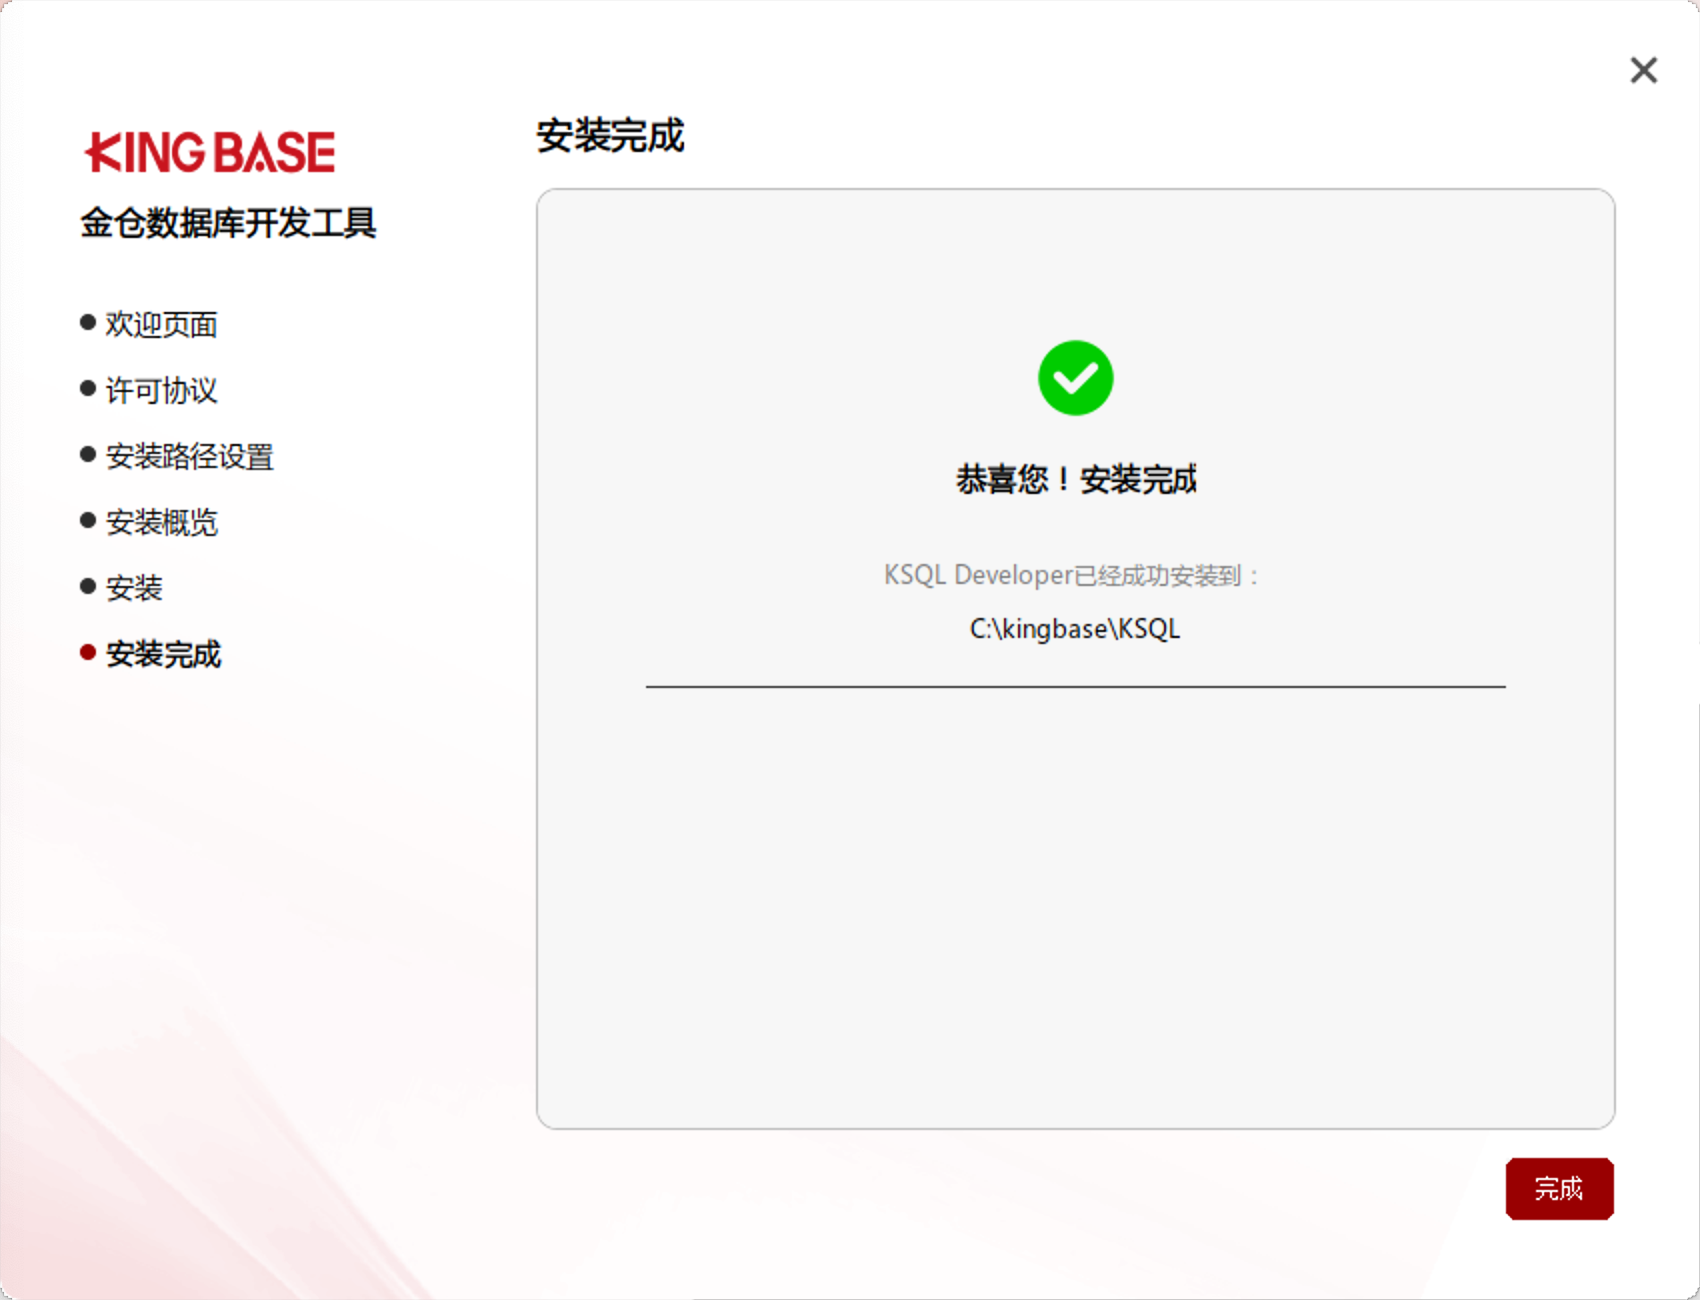Select the 欢迎页面 step in sidebar
The height and width of the screenshot is (1300, 1700).
click(x=163, y=323)
